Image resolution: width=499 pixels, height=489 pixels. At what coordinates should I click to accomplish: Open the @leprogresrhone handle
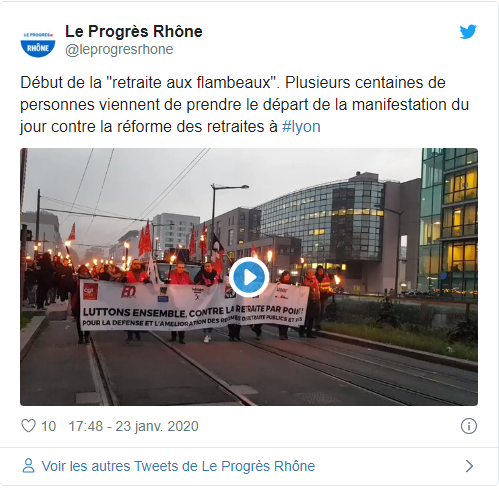(119, 49)
